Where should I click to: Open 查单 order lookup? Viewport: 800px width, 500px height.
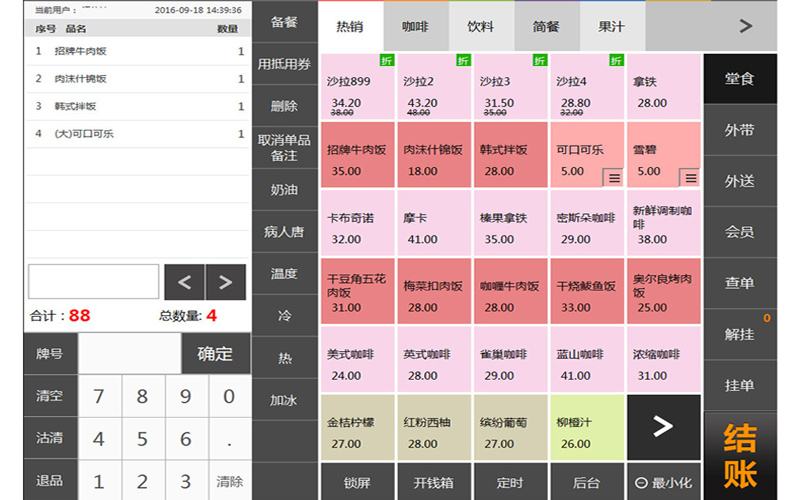pos(740,283)
